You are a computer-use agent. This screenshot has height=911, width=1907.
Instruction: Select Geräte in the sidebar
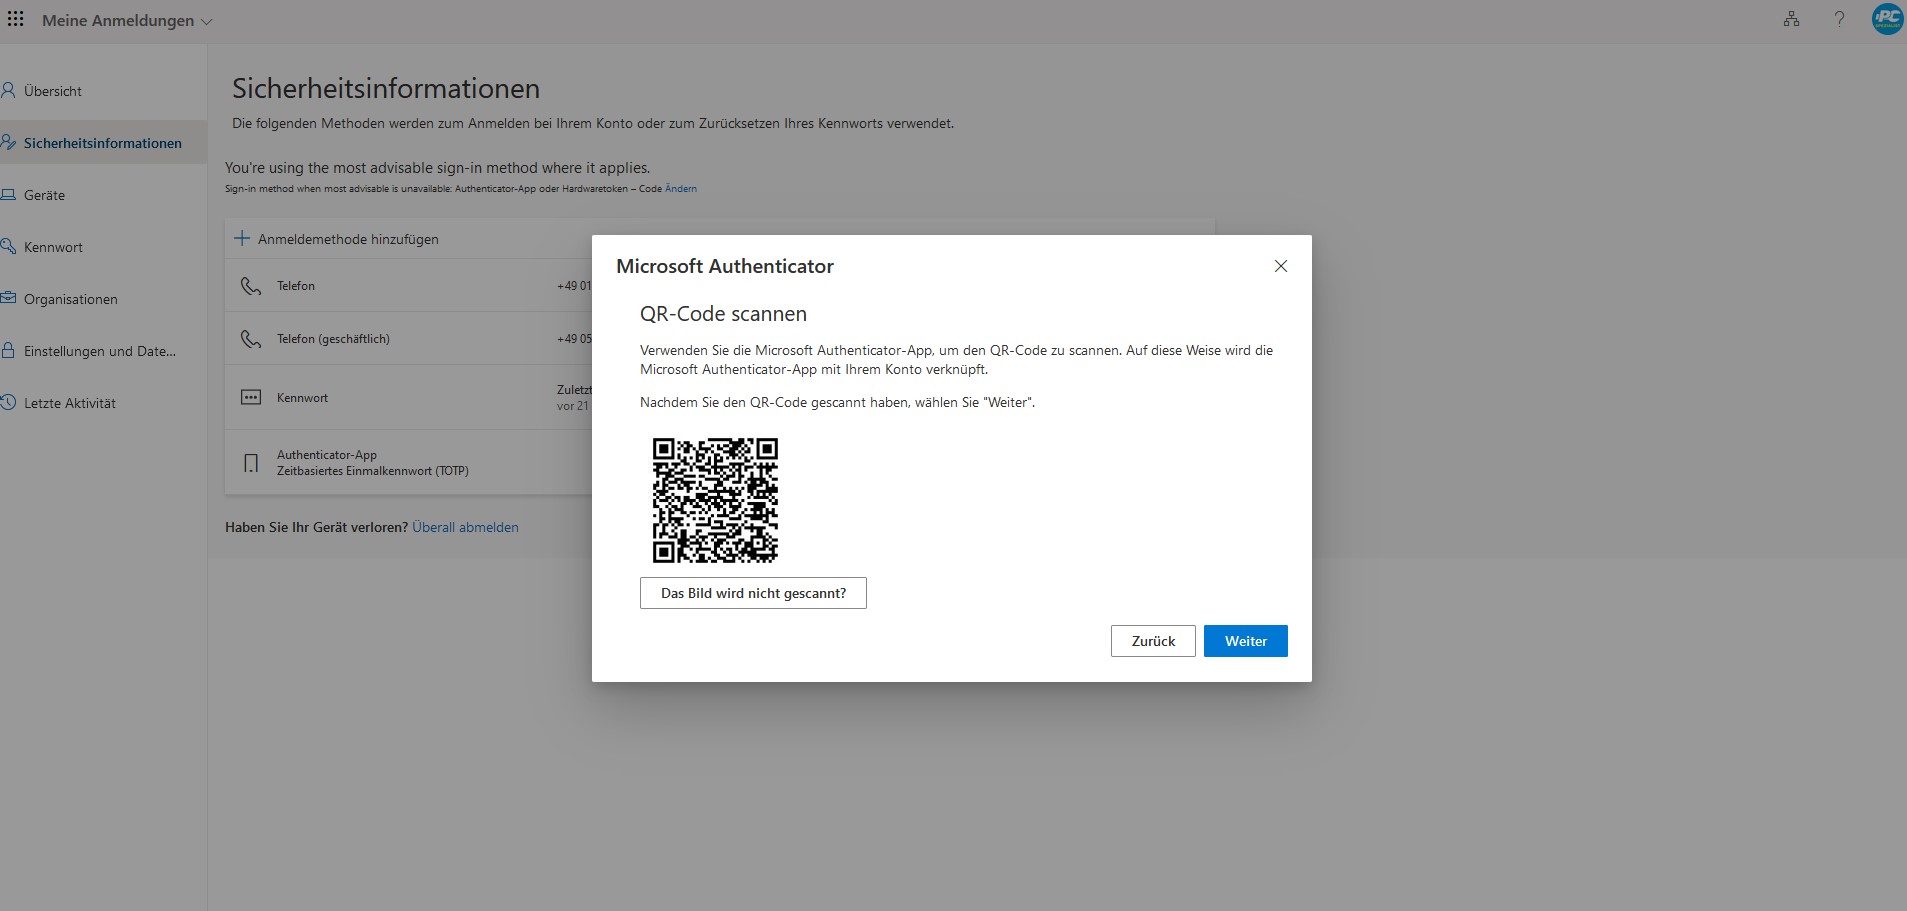click(x=44, y=195)
